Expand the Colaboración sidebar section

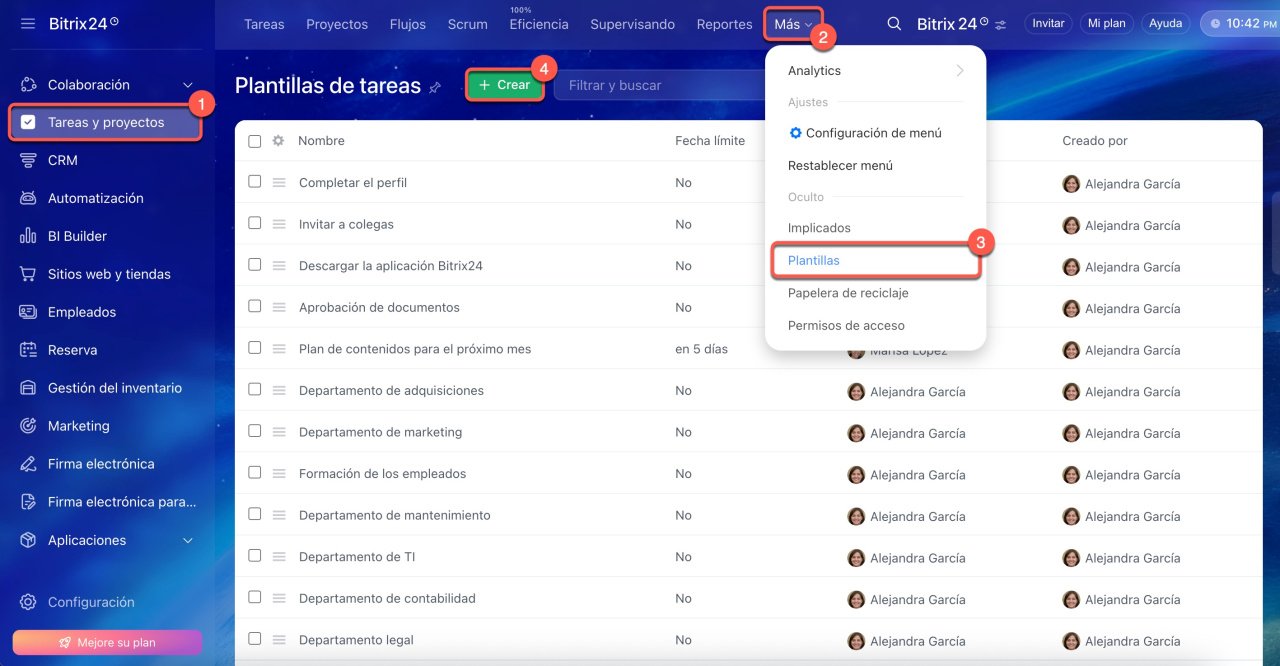click(187, 85)
